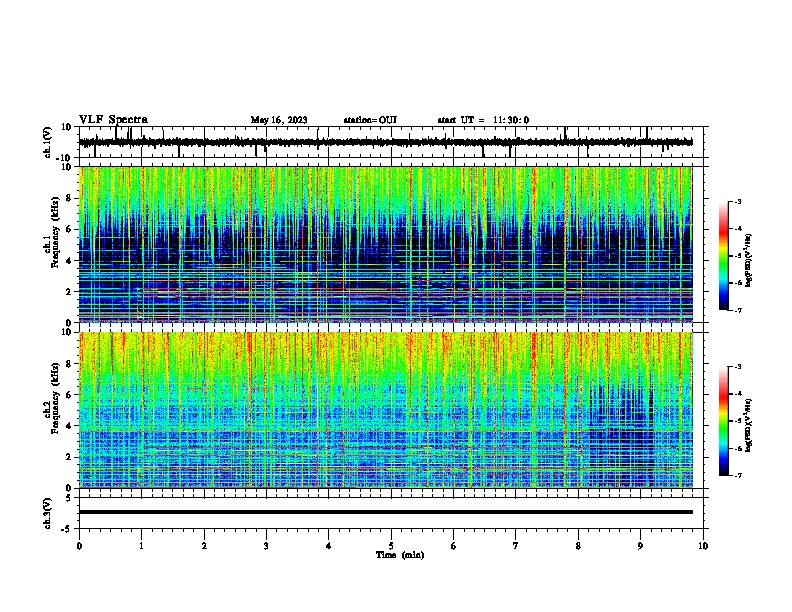The height and width of the screenshot is (612, 792).
Task: Click time axis tick label "8"
Action: tap(578, 546)
